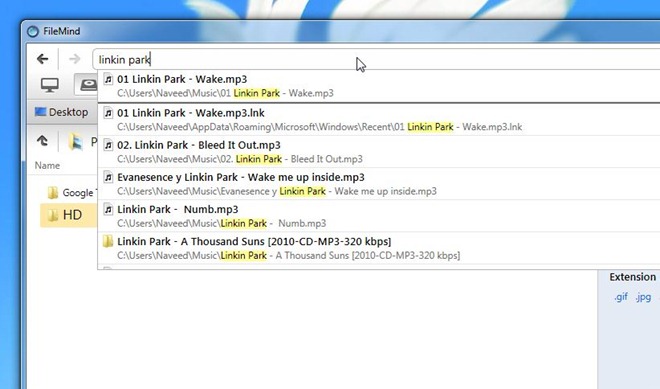The image size is (660, 389).
Task: Open 02. Linkin Park - Bleed It Out.mp3
Action: pyautogui.click(x=379, y=152)
